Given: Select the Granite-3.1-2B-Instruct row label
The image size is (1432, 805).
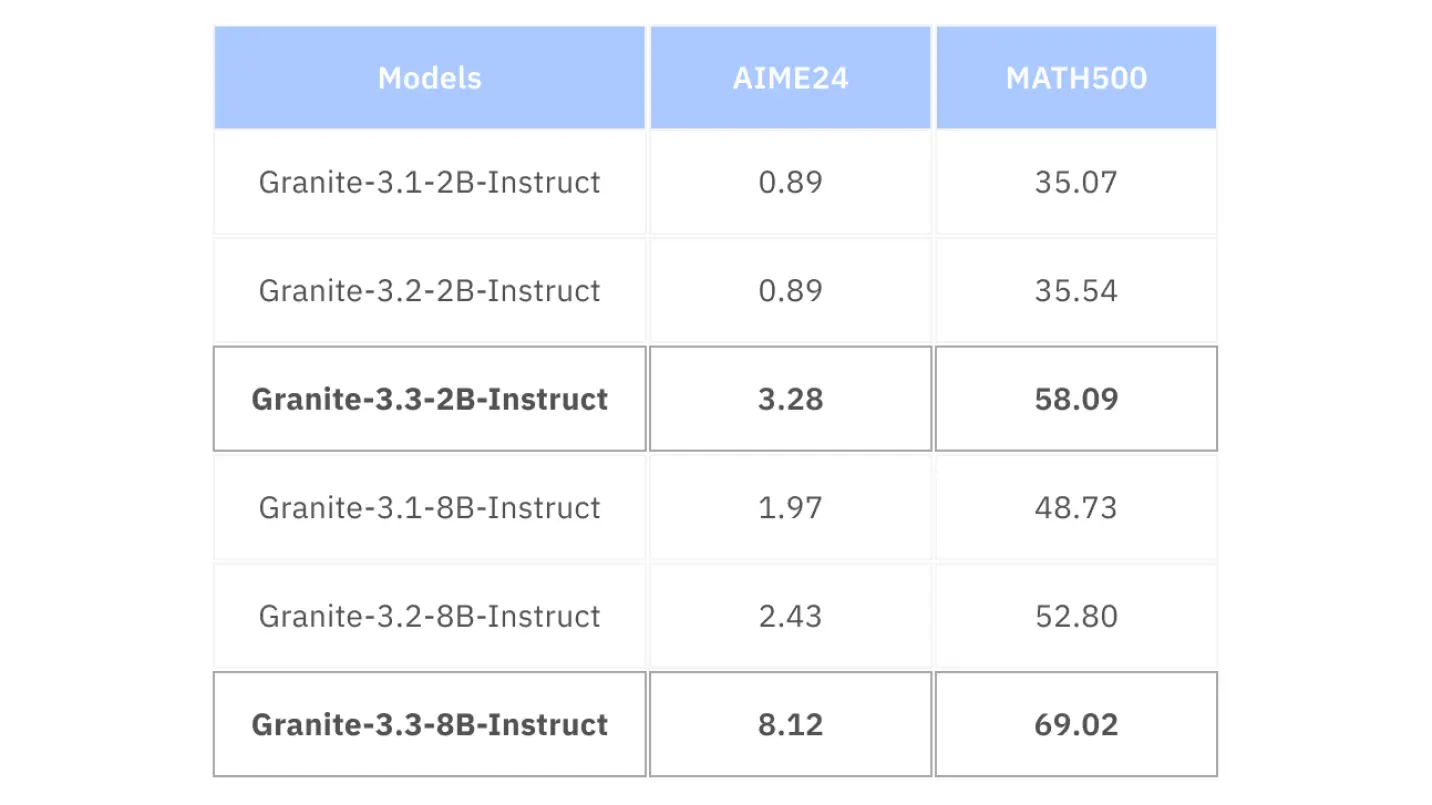Looking at the screenshot, I should (x=429, y=182).
